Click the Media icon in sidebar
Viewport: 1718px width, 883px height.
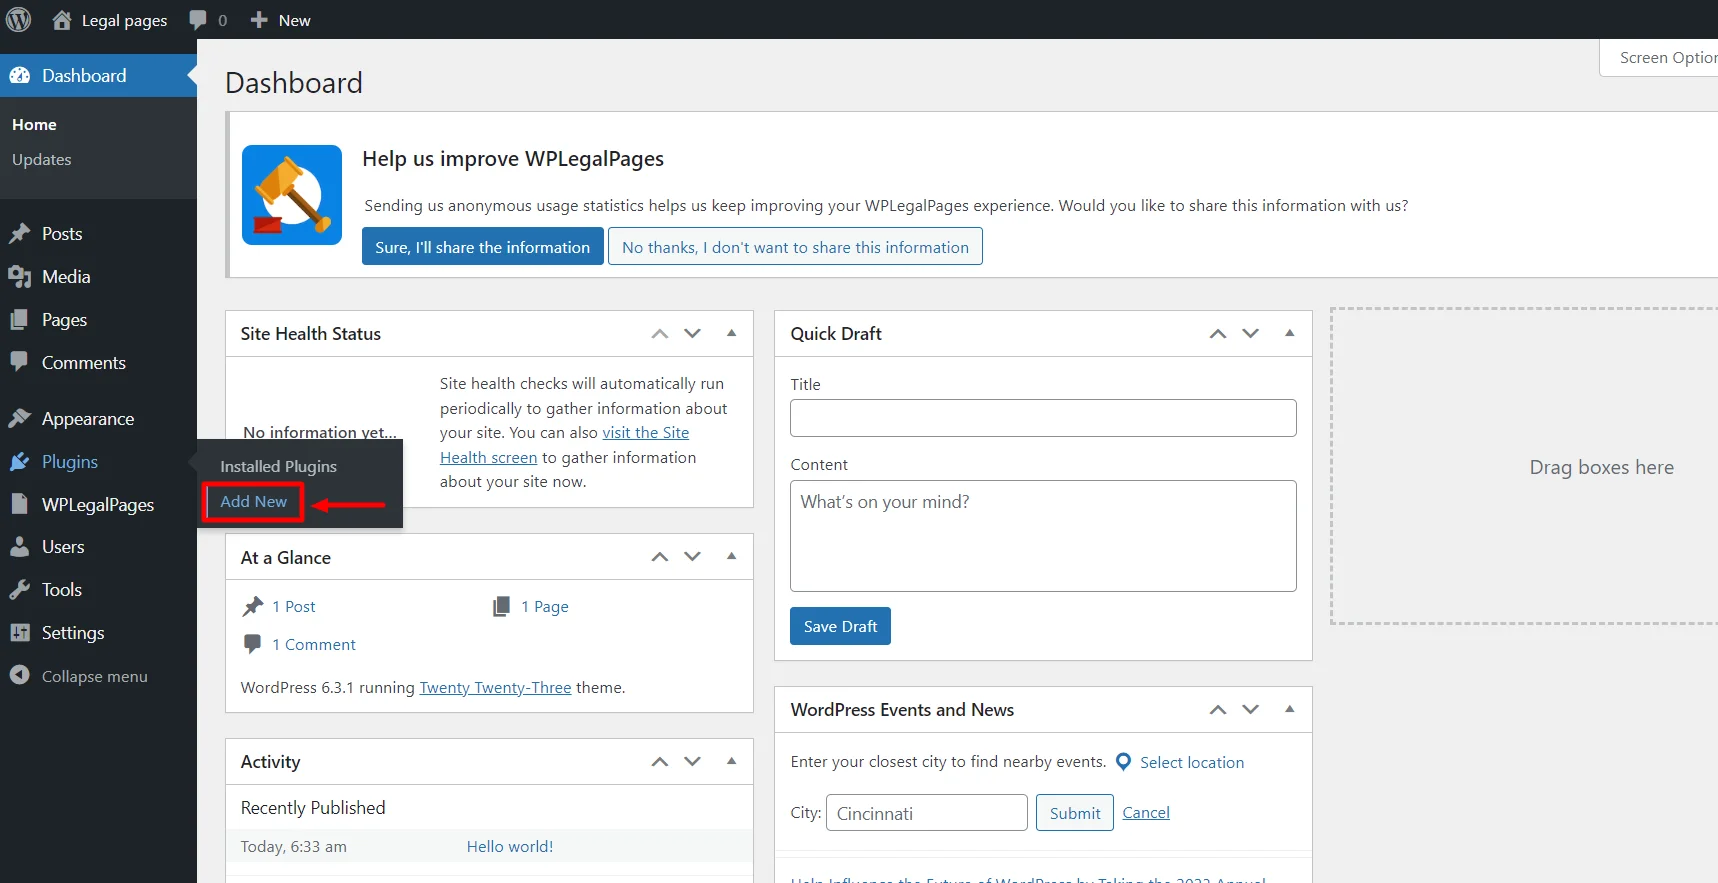(x=20, y=277)
